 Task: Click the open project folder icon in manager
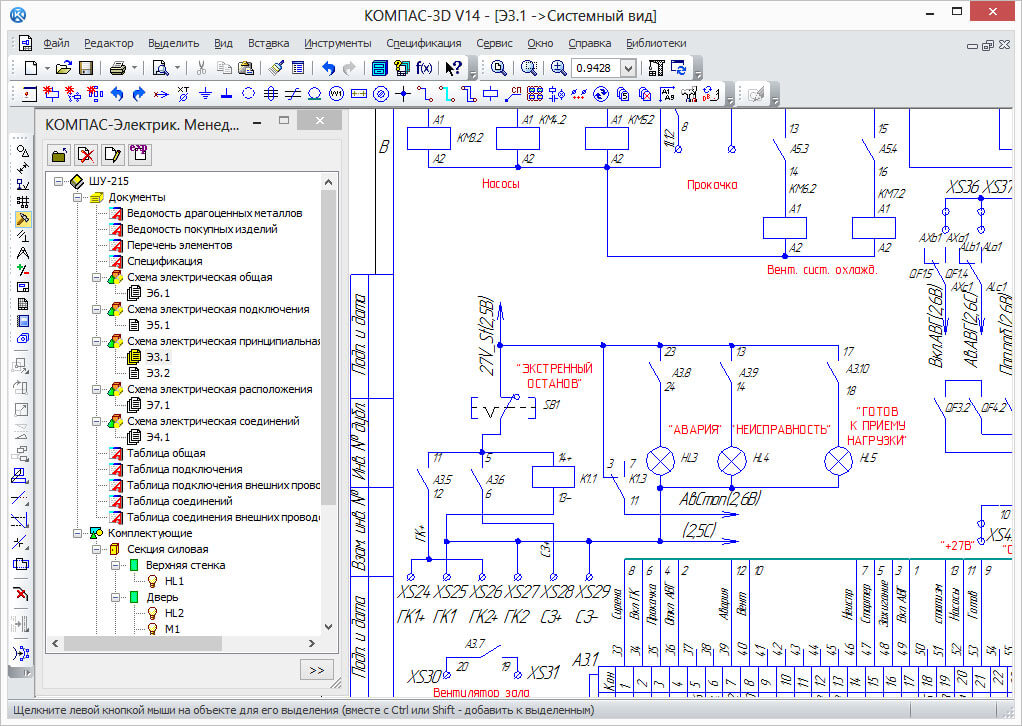60,154
